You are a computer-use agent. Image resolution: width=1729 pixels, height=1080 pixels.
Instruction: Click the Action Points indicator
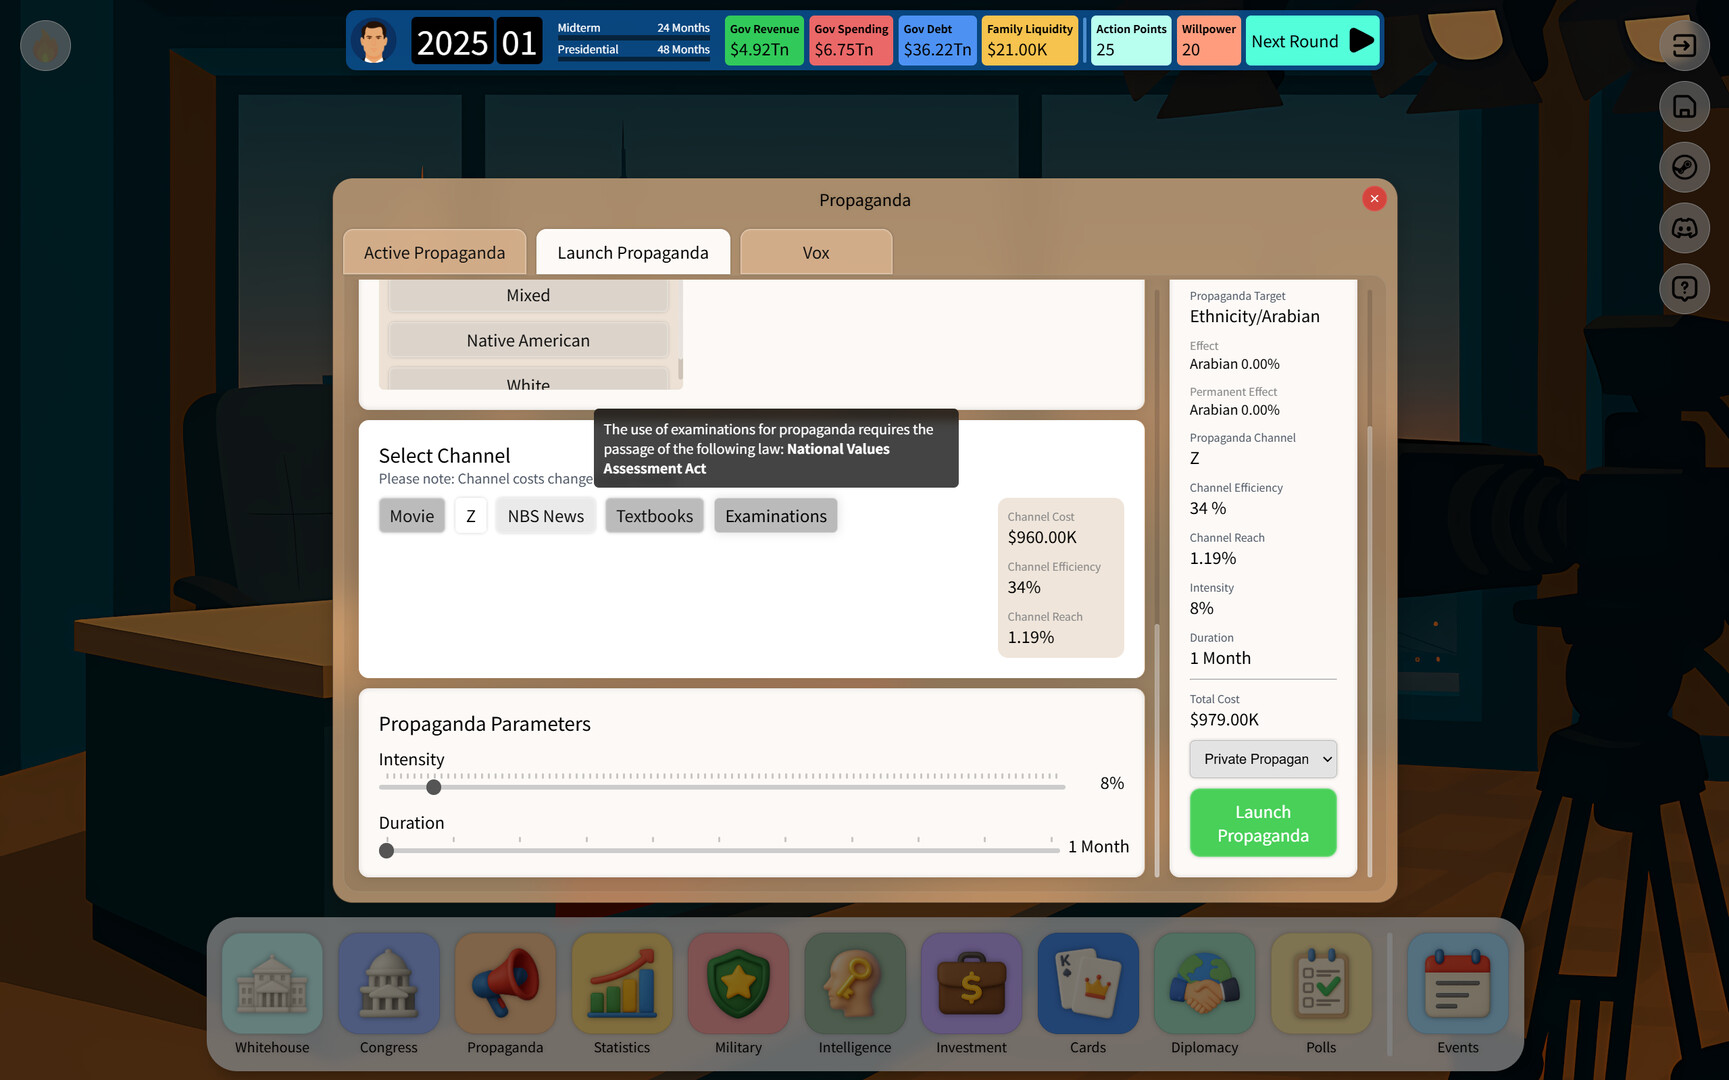[1131, 41]
